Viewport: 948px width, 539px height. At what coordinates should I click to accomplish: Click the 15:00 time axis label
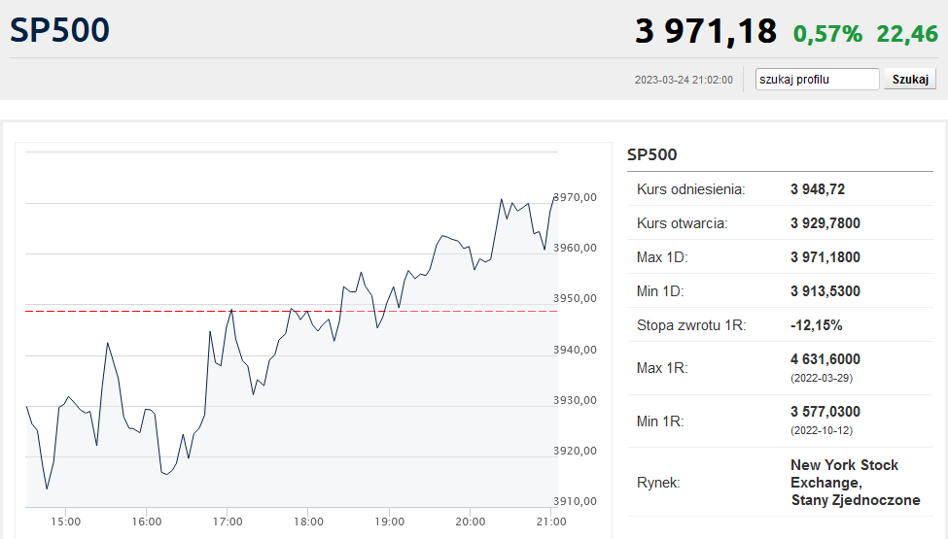pyautogui.click(x=65, y=521)
